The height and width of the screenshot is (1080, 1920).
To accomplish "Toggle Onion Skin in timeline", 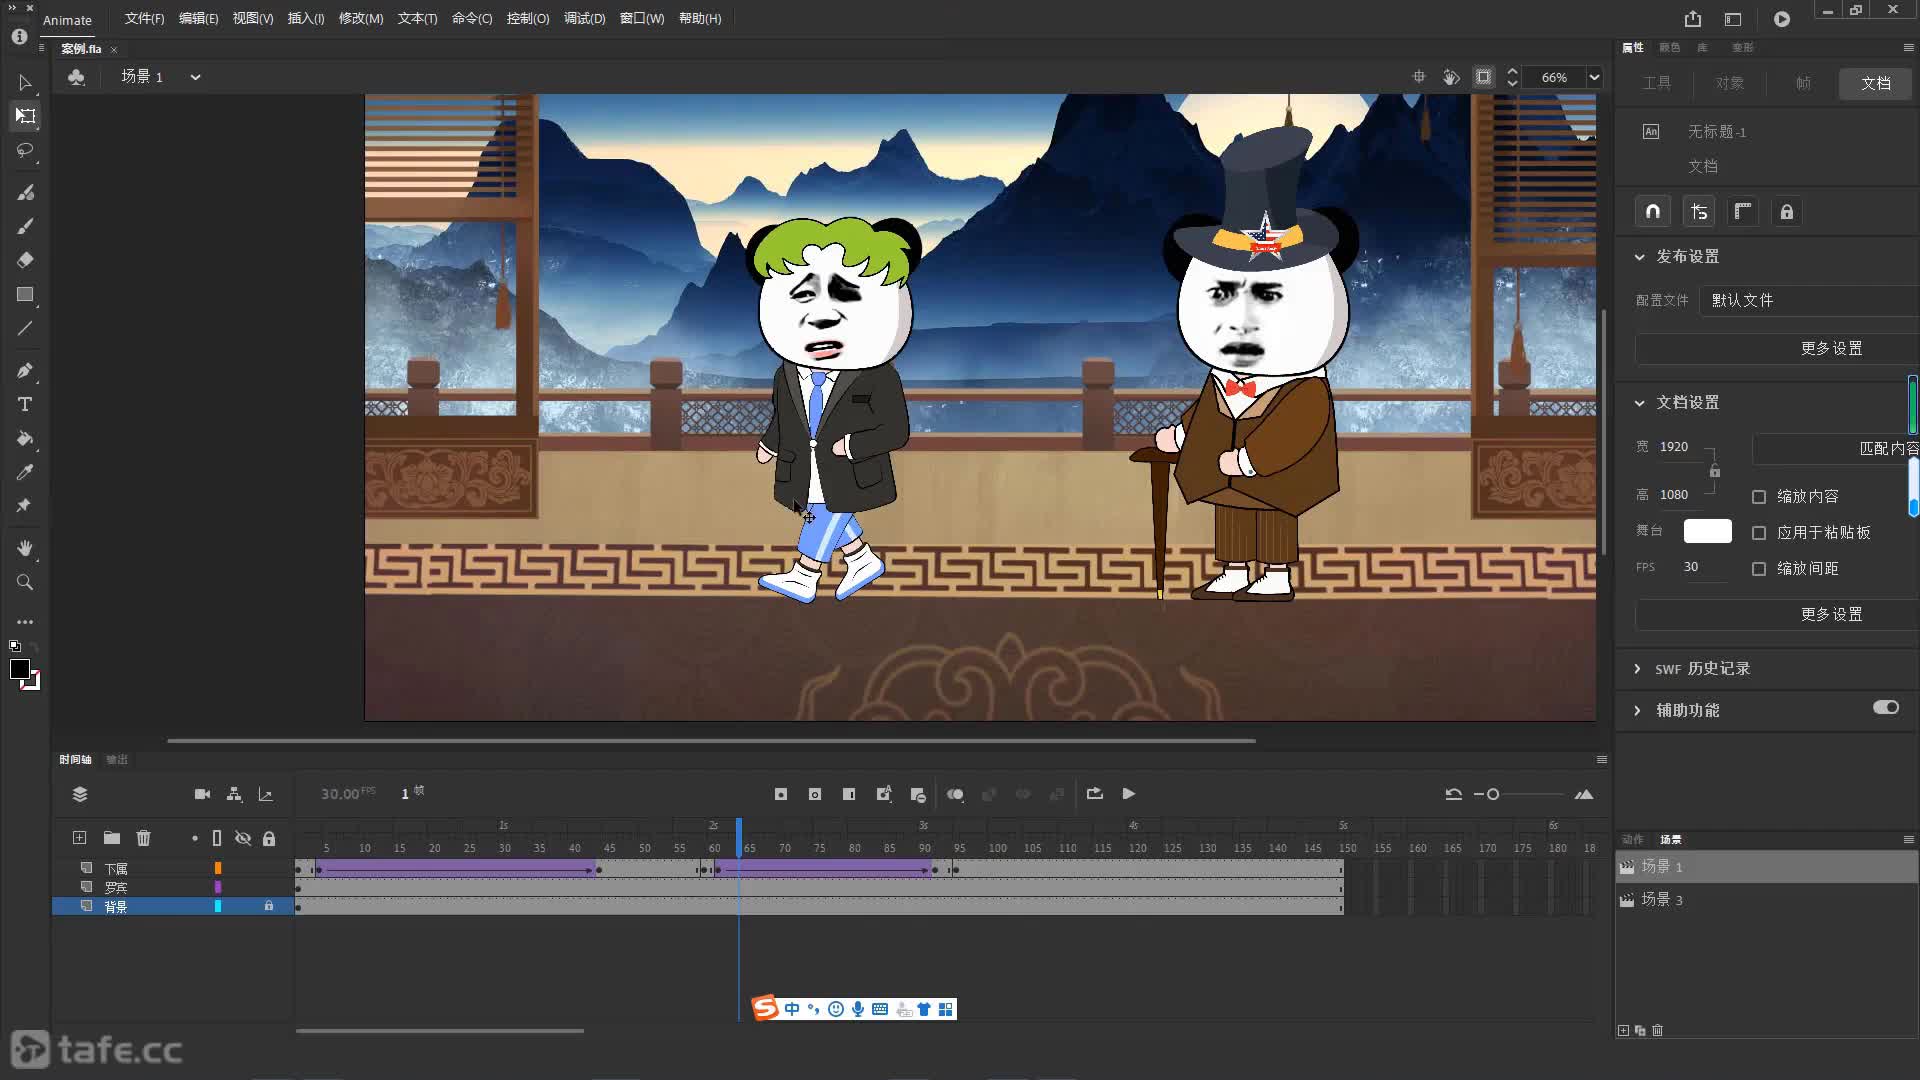I will point(955,794).
